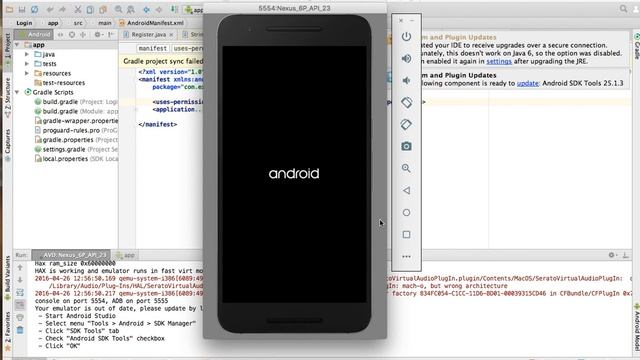Tap the emulator Overview square button
Viewport: 640px width, 360px height.
(x=406, y=234)
